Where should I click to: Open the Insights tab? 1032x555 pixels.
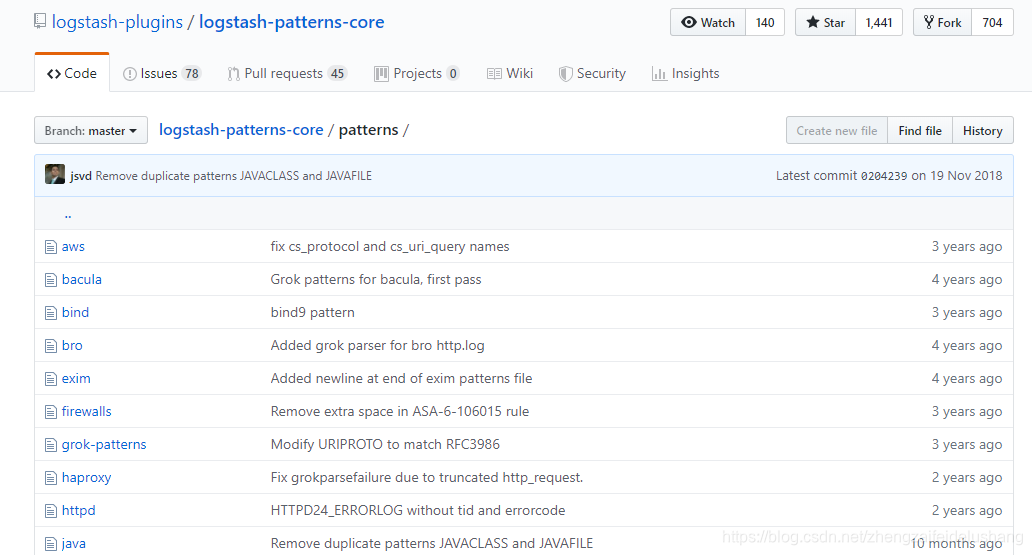click(x=686, y=73)
